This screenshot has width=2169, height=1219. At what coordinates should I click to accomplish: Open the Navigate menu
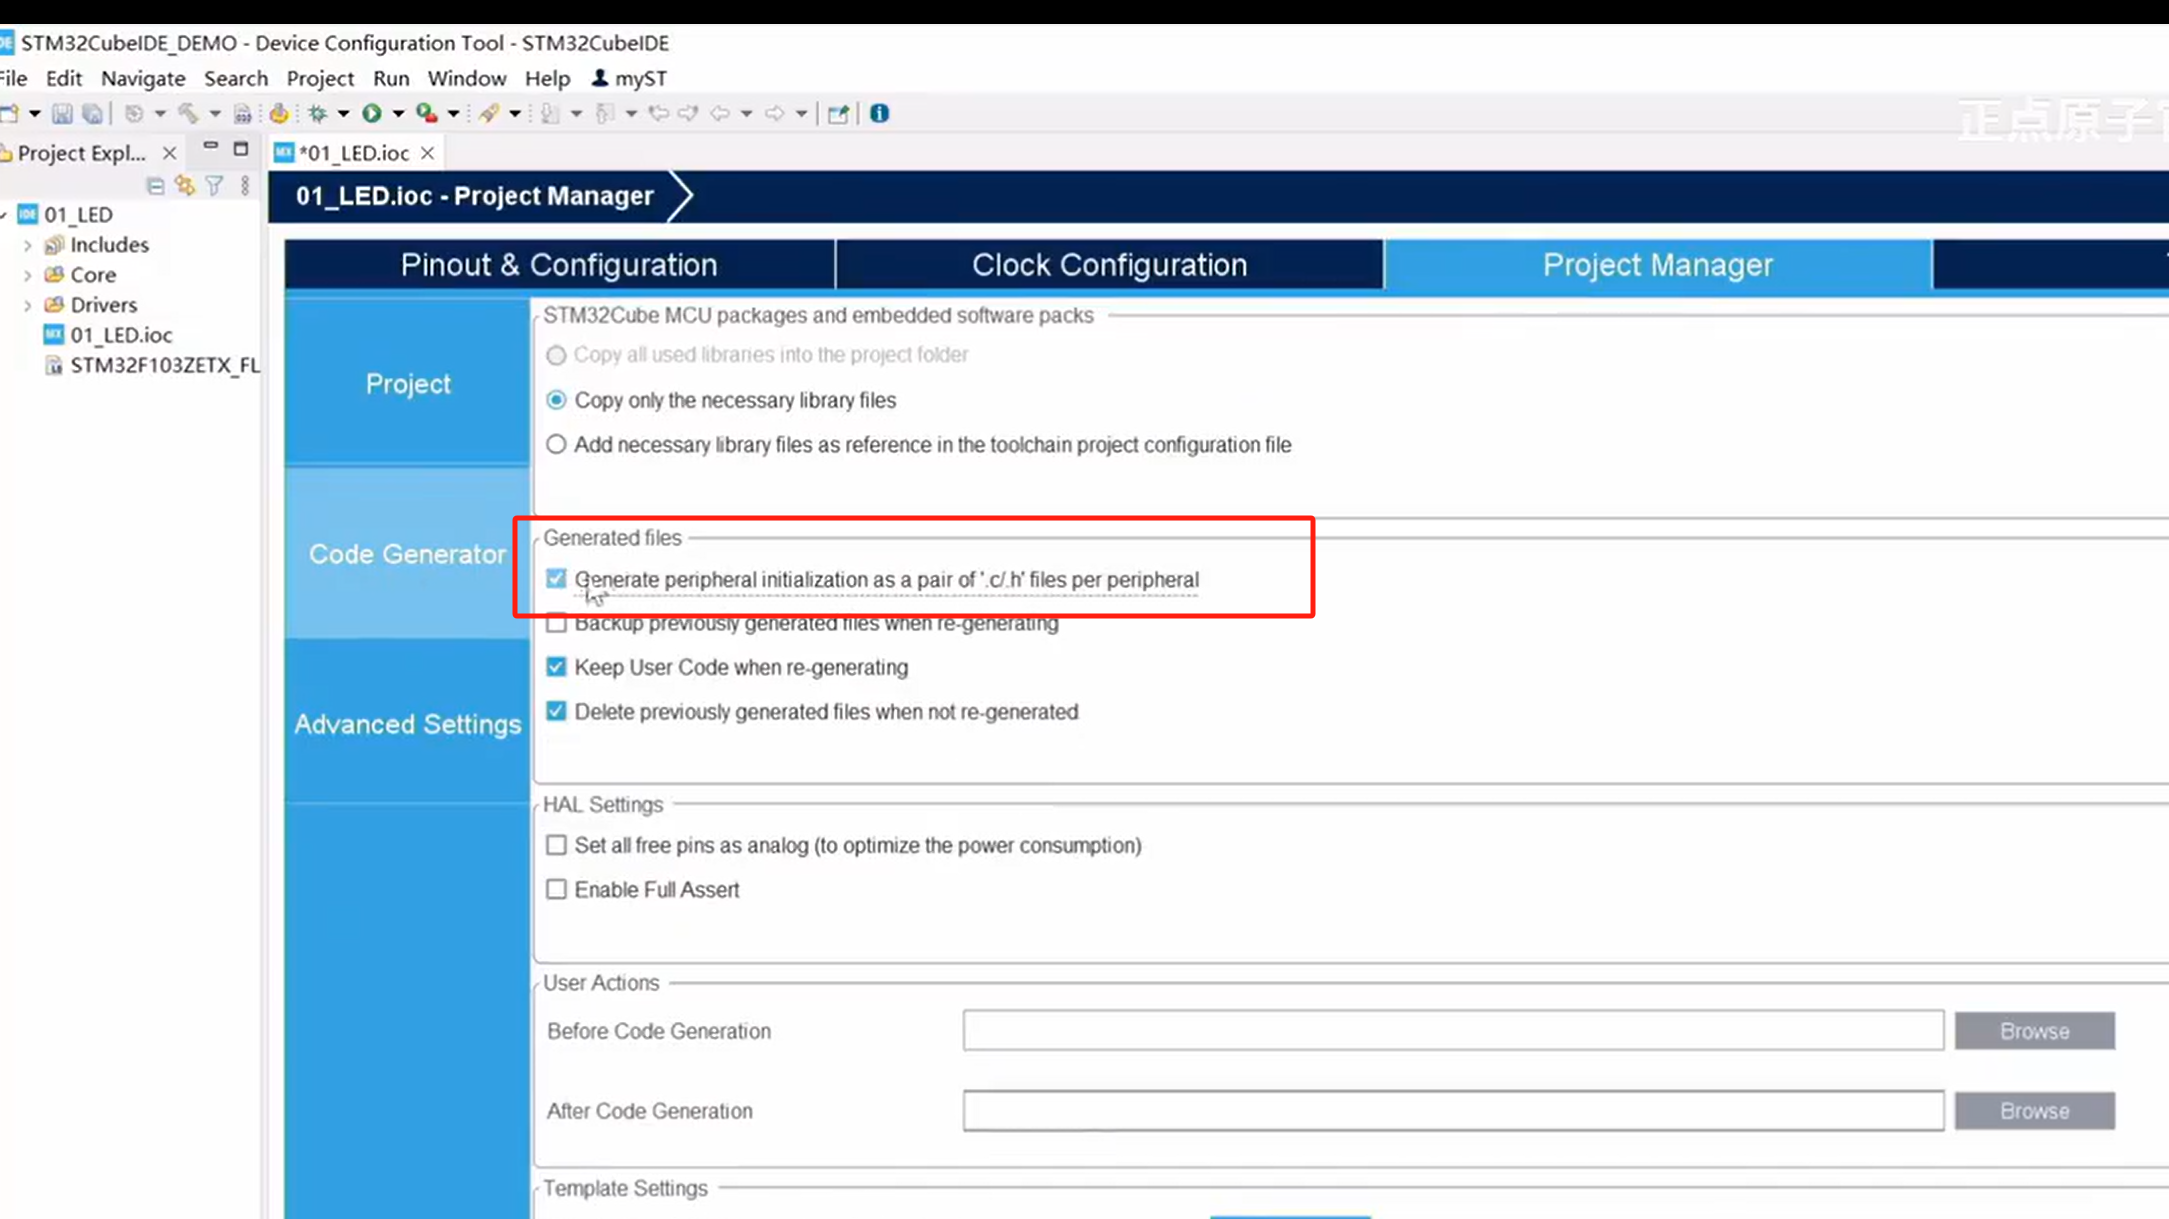(143, 78)
